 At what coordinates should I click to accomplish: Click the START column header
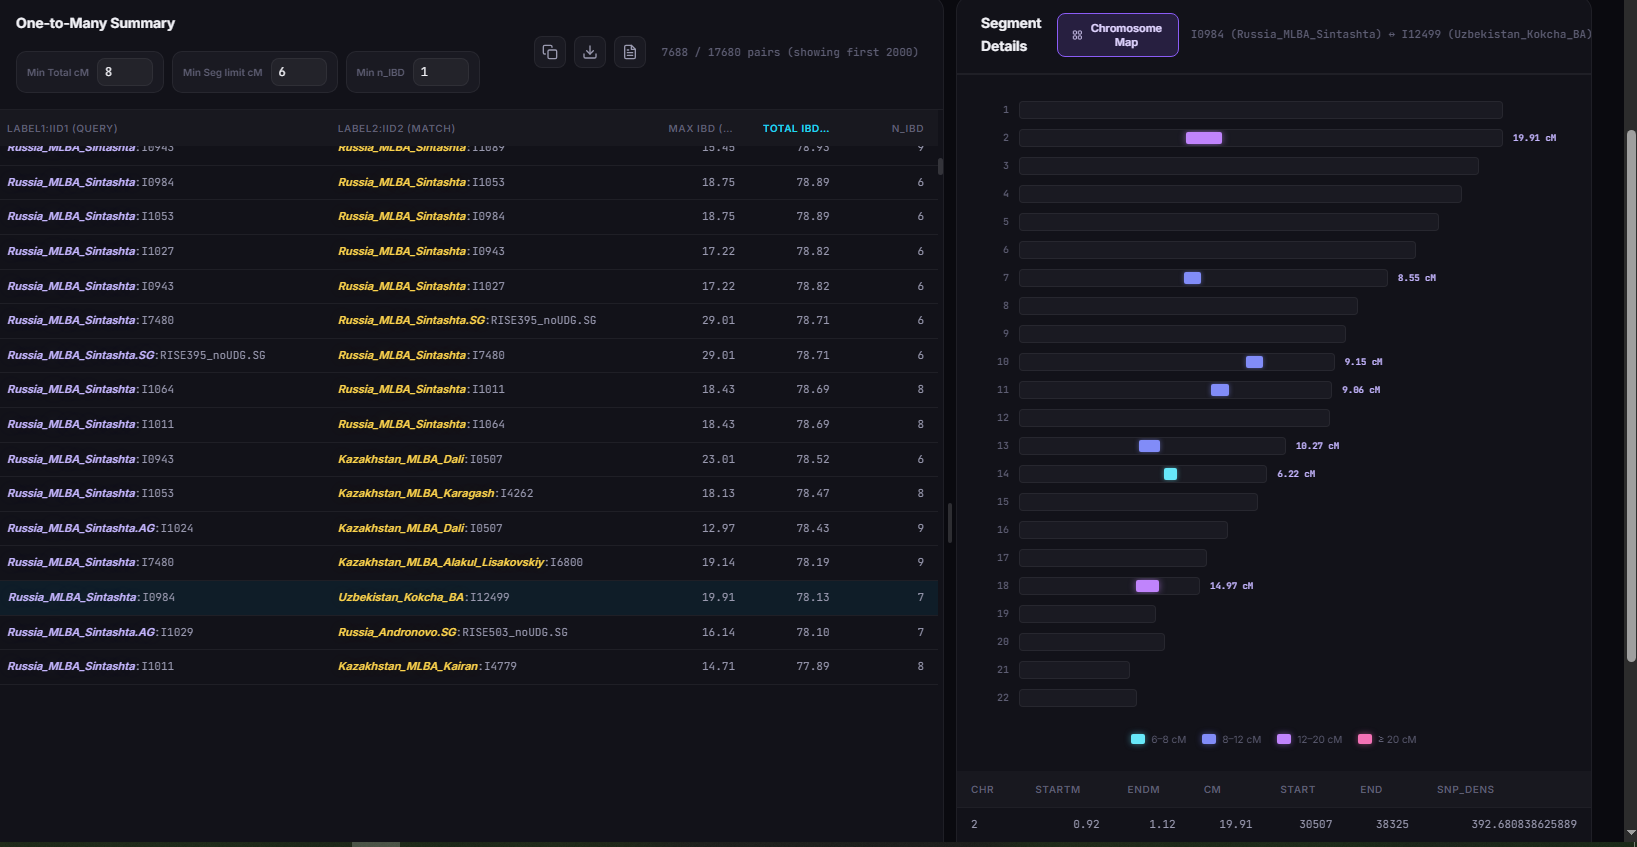pos(1298,790)
